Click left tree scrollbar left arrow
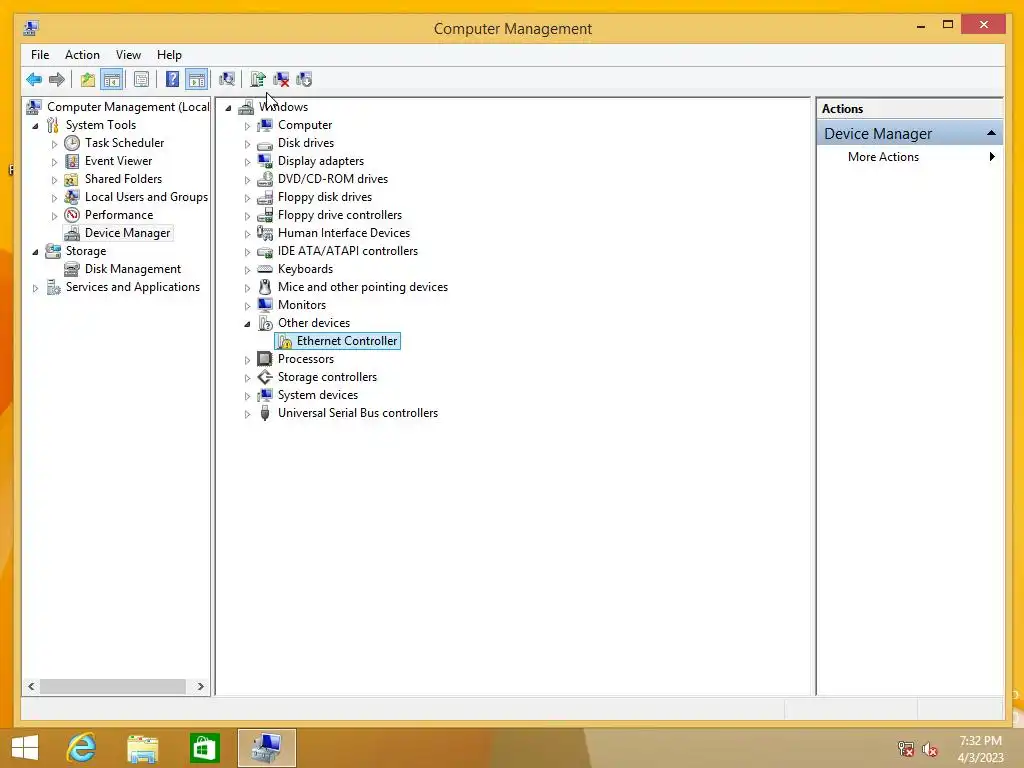Image resolution: width=1024 pixels, height=768 pixels. pyautogui.click(x=31, y=686)
